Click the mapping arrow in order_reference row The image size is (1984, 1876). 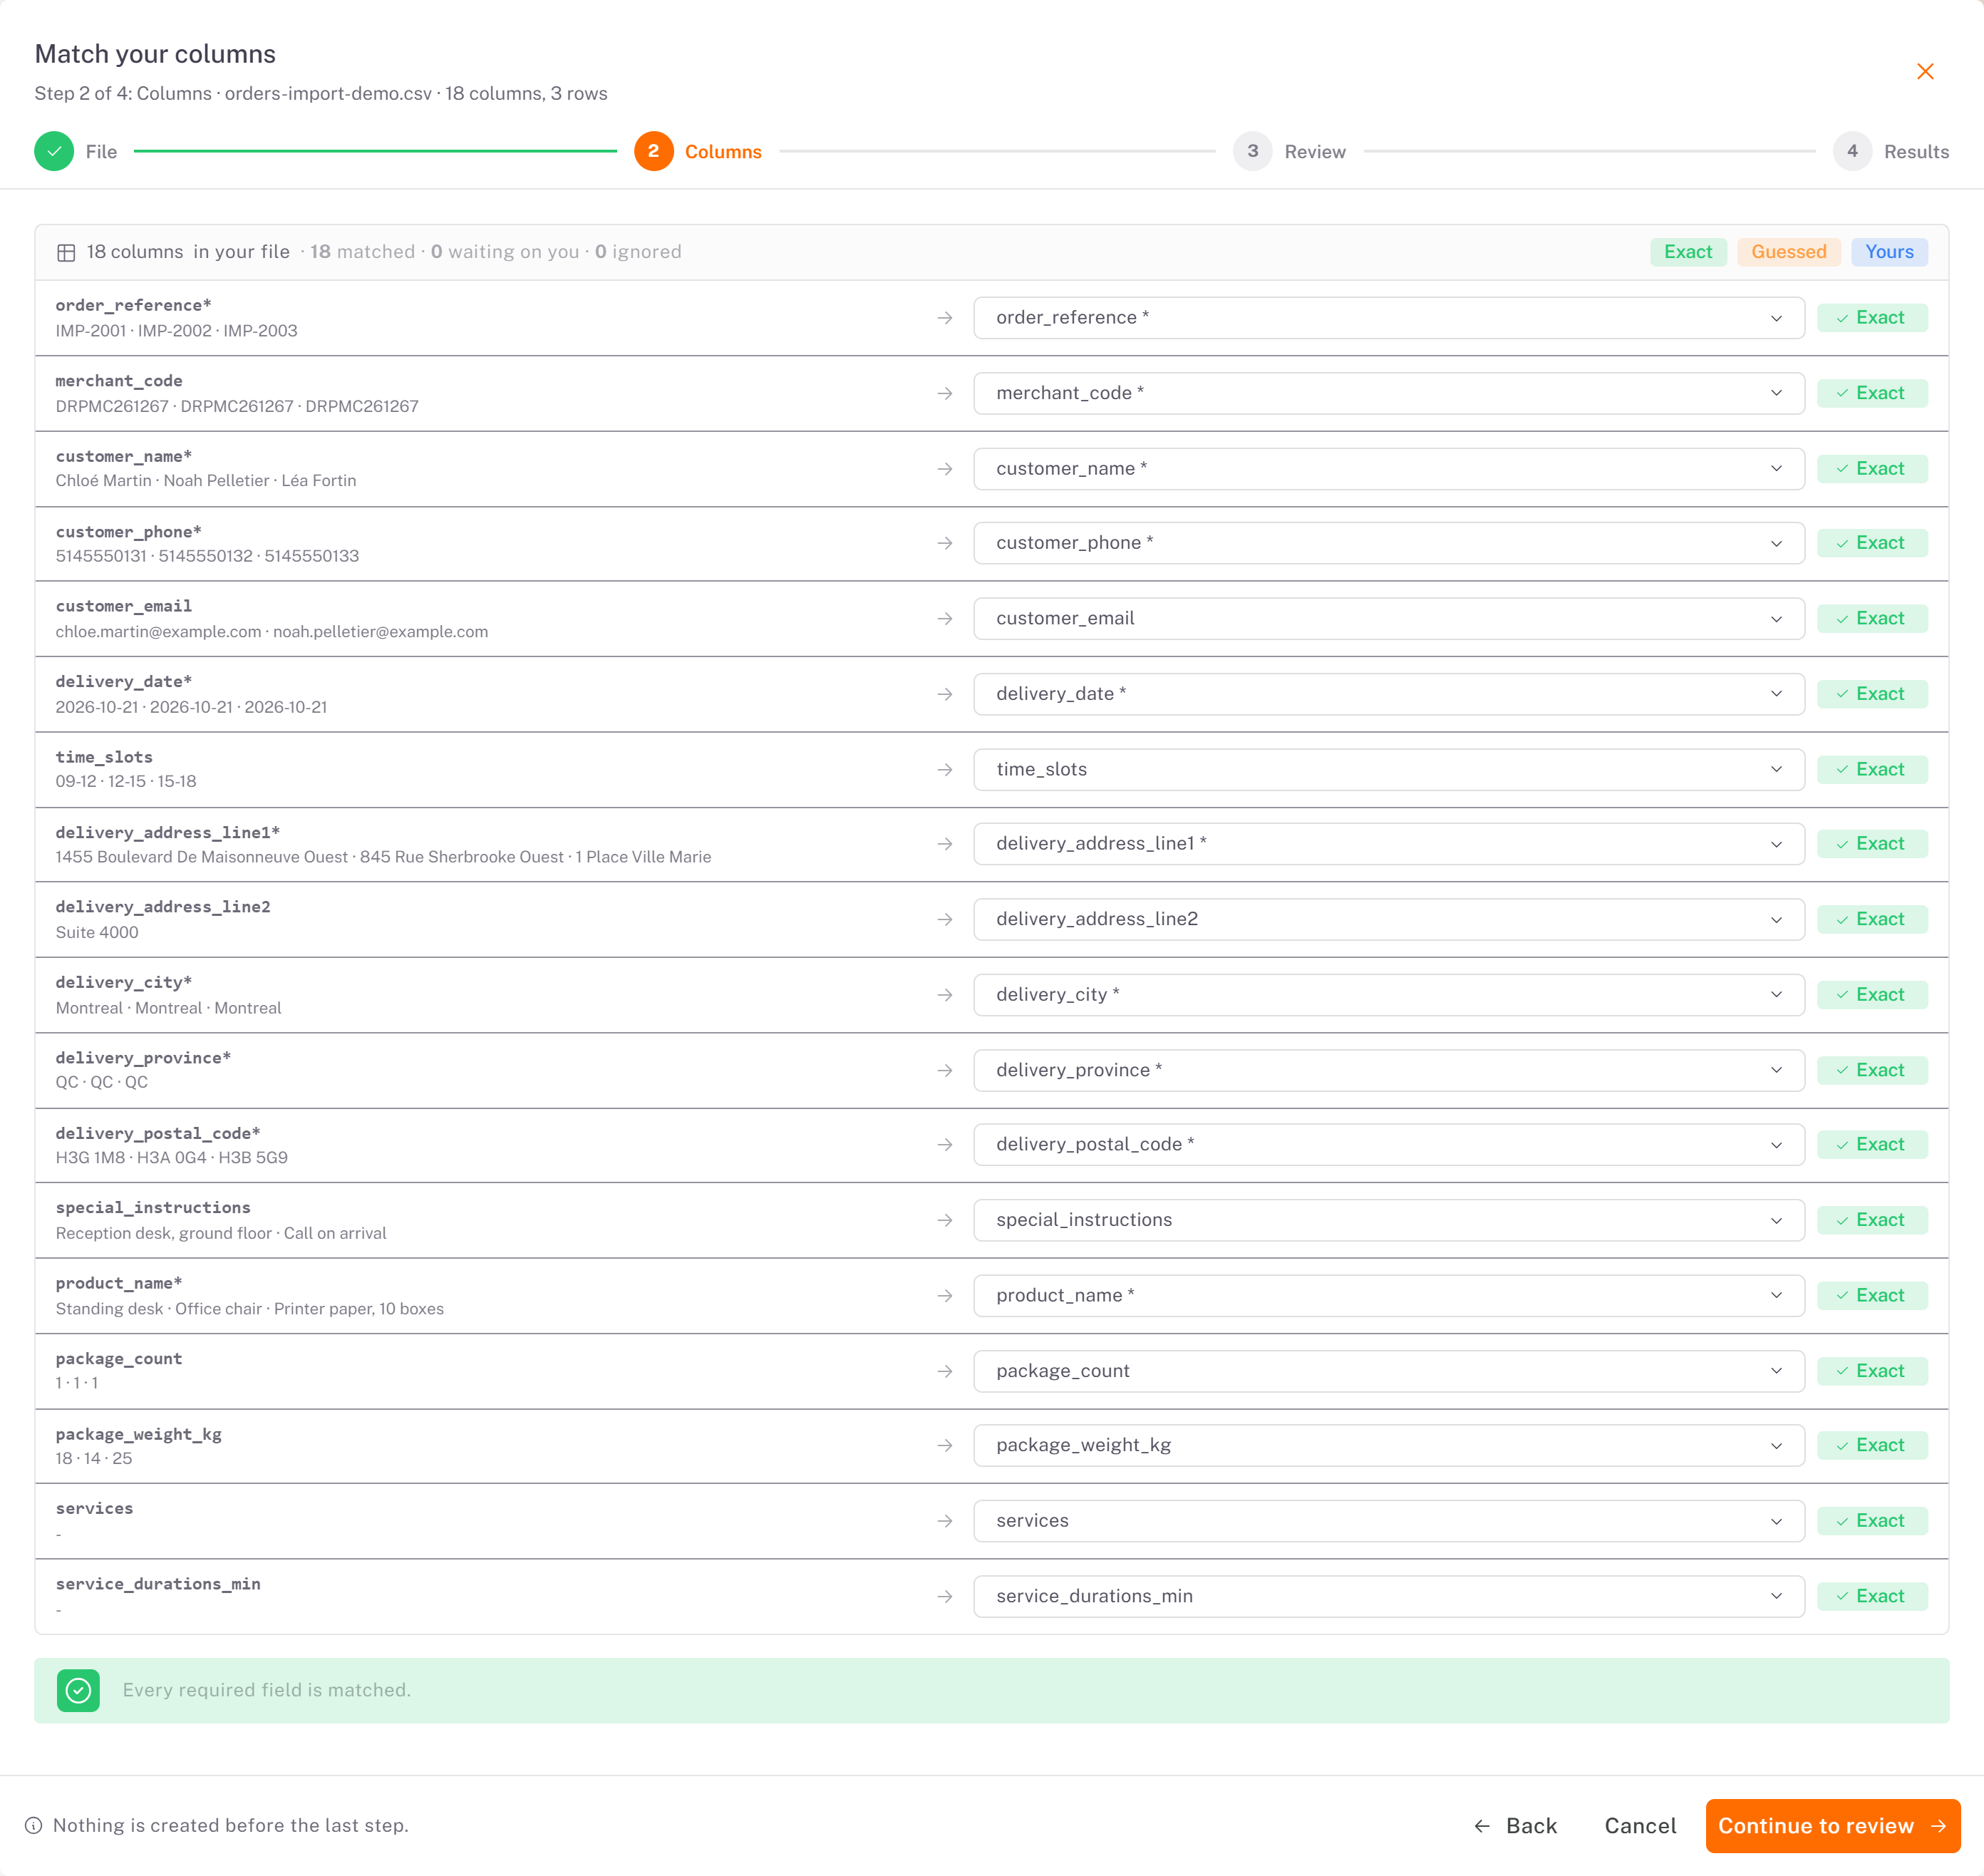945,318
